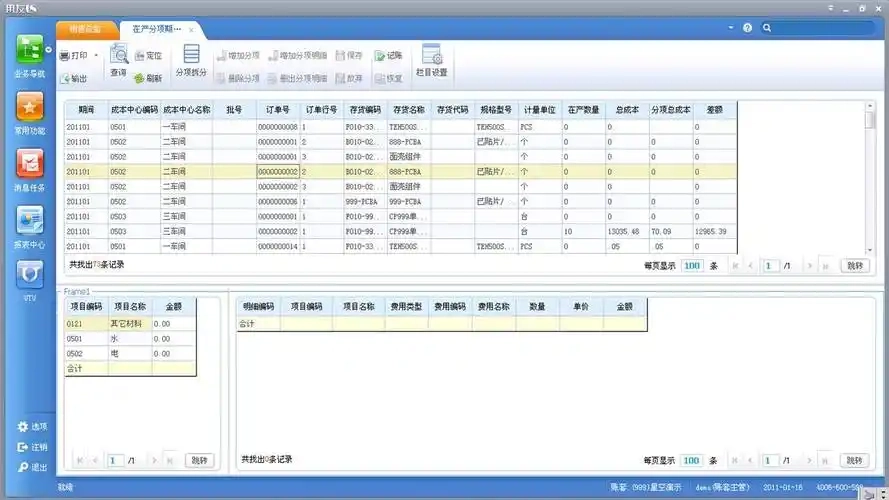Image resolution: width=889 pixels, height=500 pixels.
Task: Click the 恢复 restore toolbar button
Action: coord(389,78)
